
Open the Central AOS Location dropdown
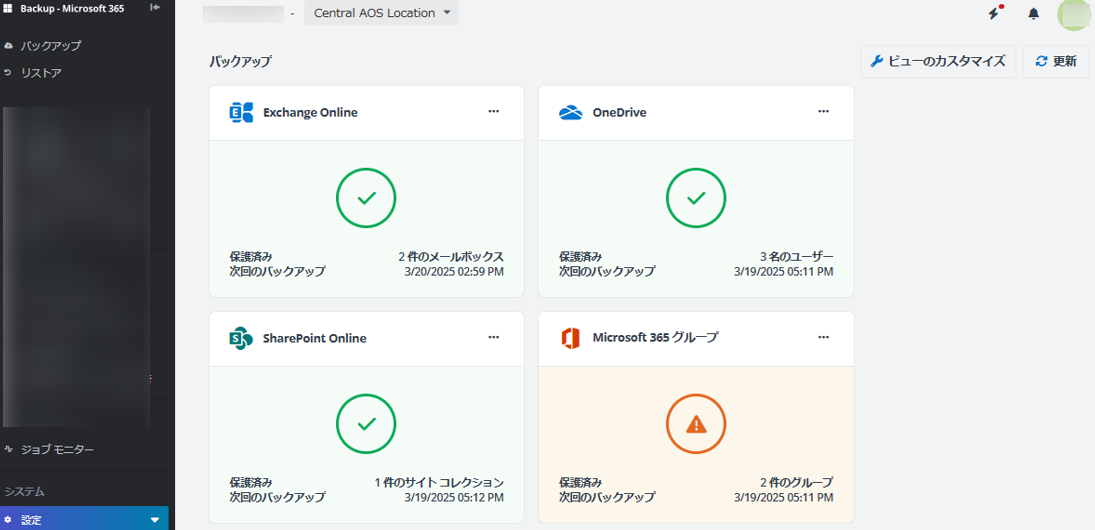point(381,13)
